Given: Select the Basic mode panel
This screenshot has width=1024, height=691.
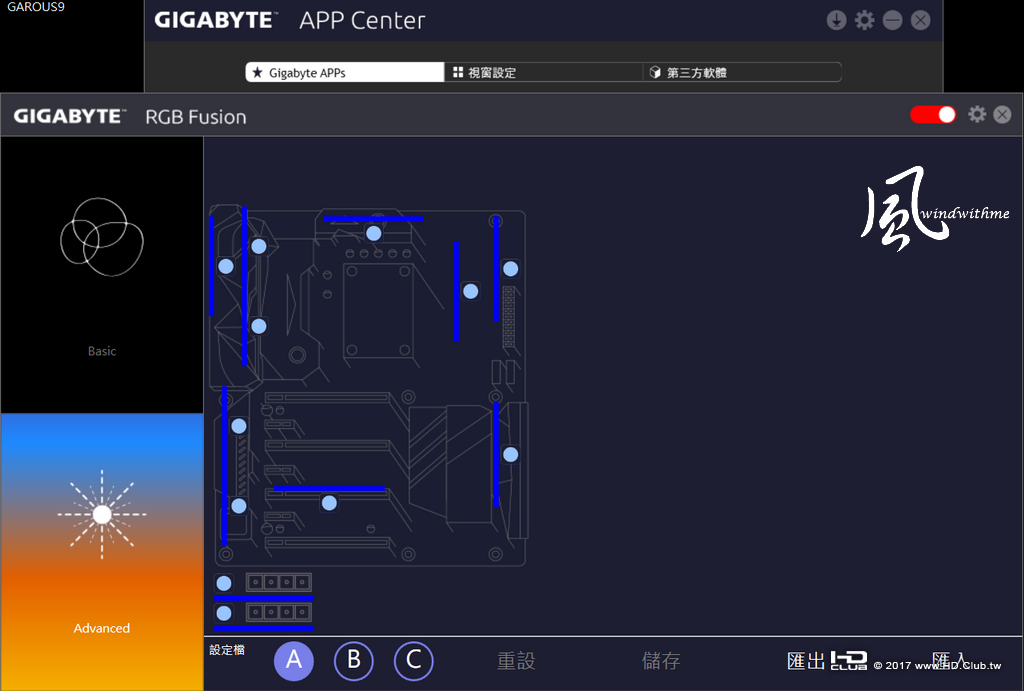Looking at the screenshot, I should click(x=102, y=275).
